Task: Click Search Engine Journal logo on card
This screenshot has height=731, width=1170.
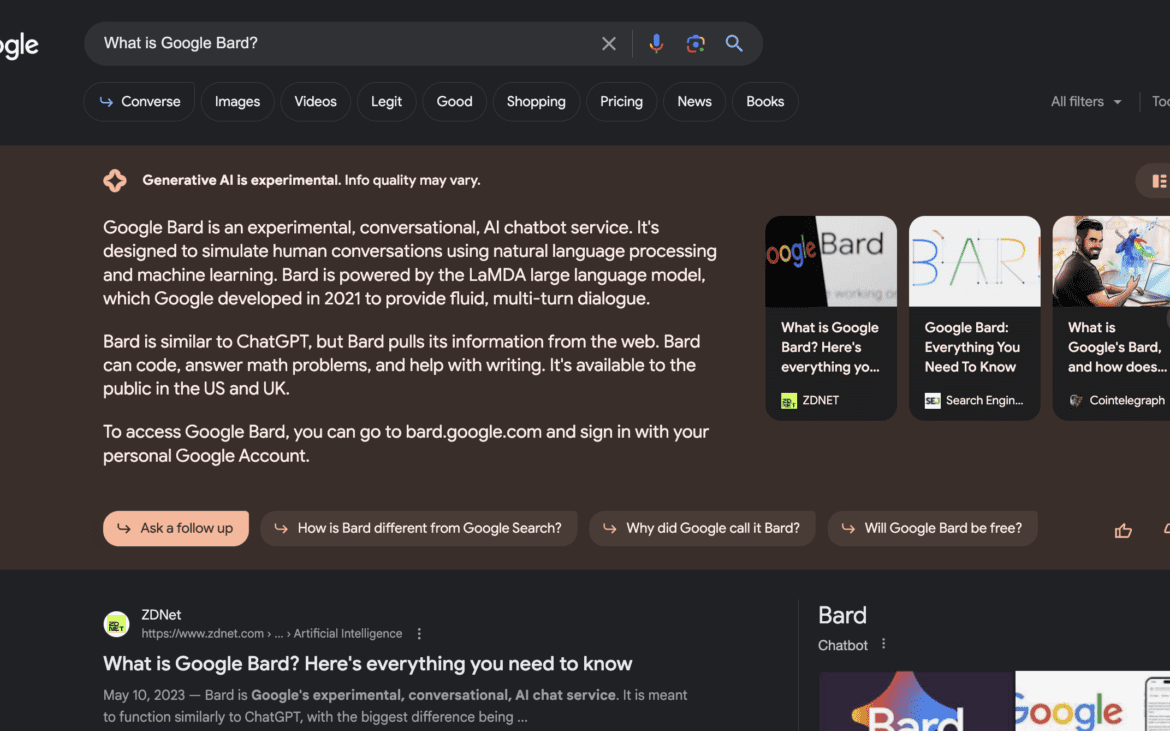Action: click(x=932, y=401)
